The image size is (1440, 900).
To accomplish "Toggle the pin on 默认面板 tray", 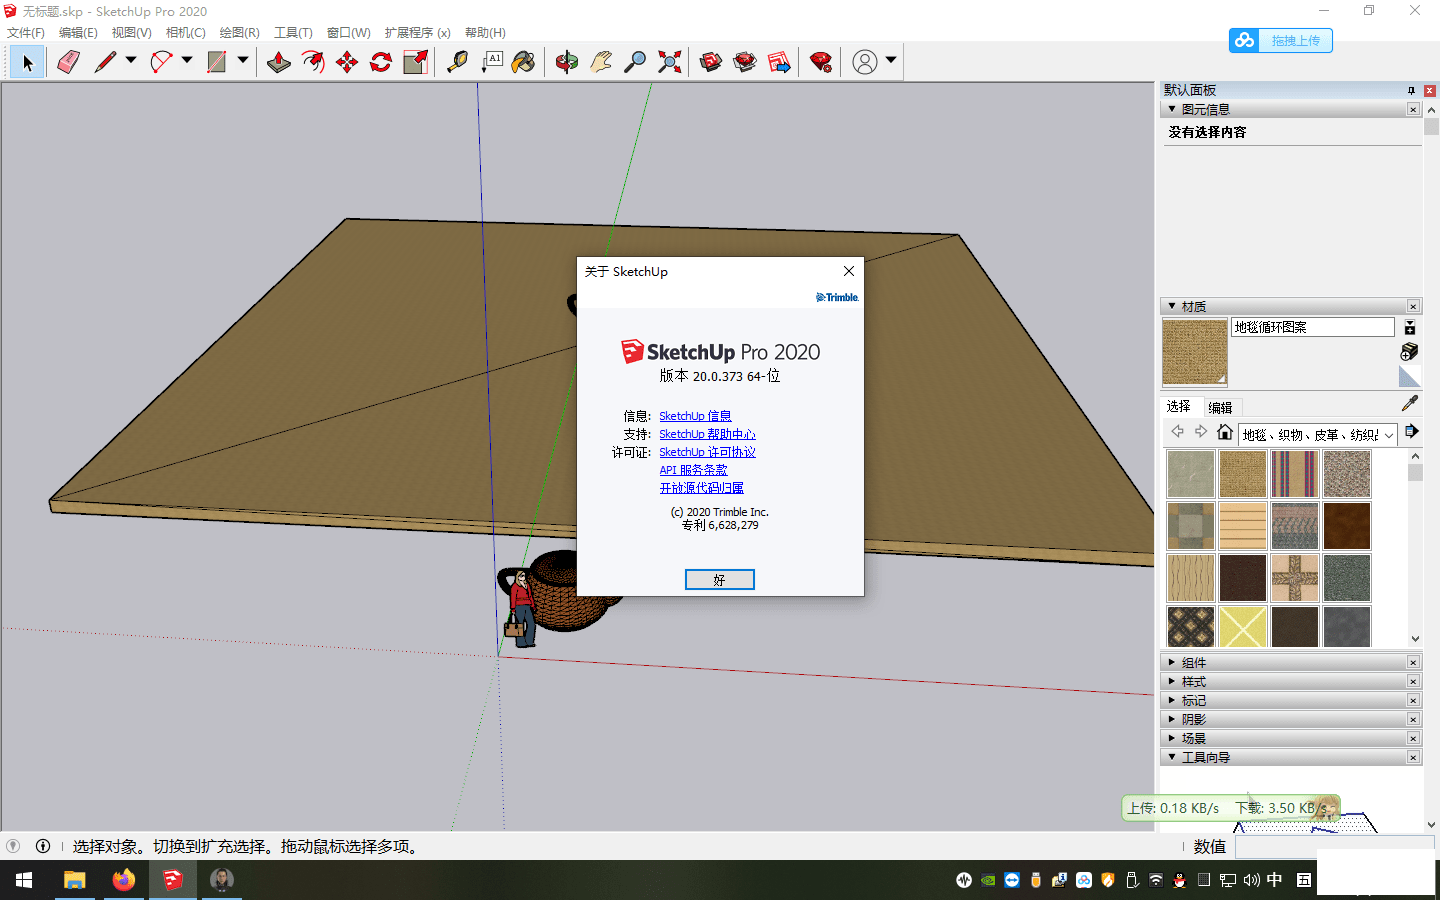I will [1411, 90].
